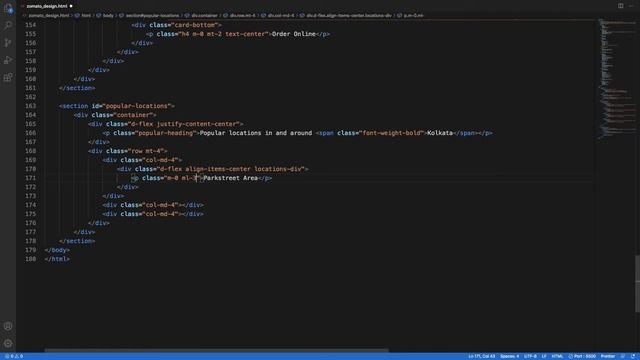
Task: Open the locations-div breadcrumb item
Action: (349, 16)
